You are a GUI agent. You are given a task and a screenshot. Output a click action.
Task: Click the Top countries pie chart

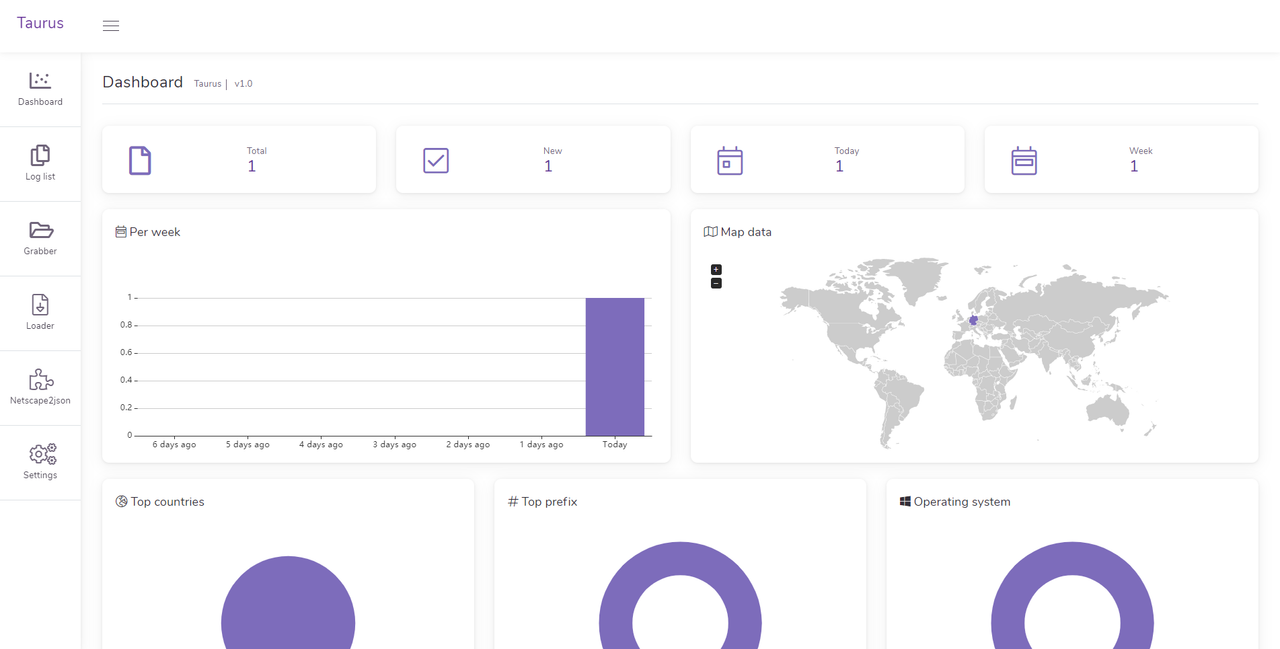pyautogui.click(x=288, y=602)
